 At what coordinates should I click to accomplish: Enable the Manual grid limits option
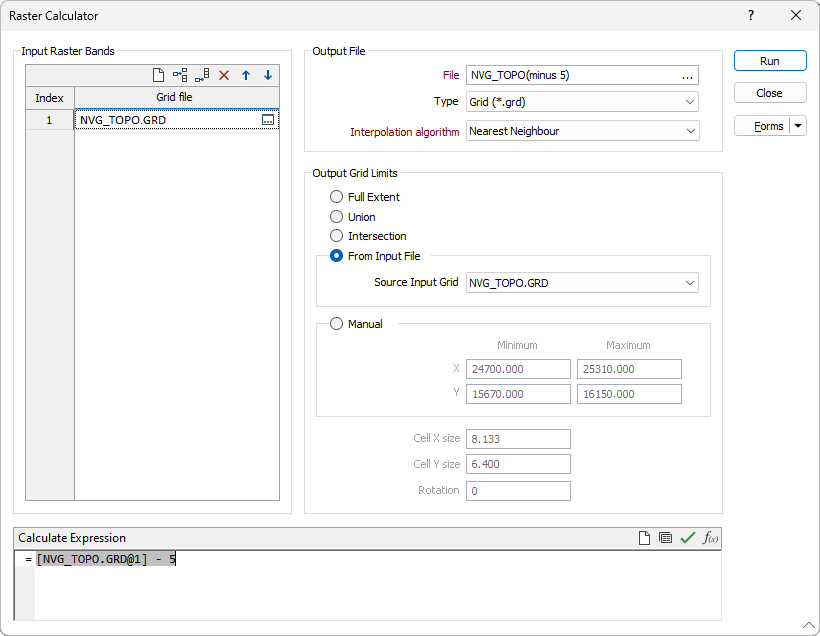click(337, 324)
